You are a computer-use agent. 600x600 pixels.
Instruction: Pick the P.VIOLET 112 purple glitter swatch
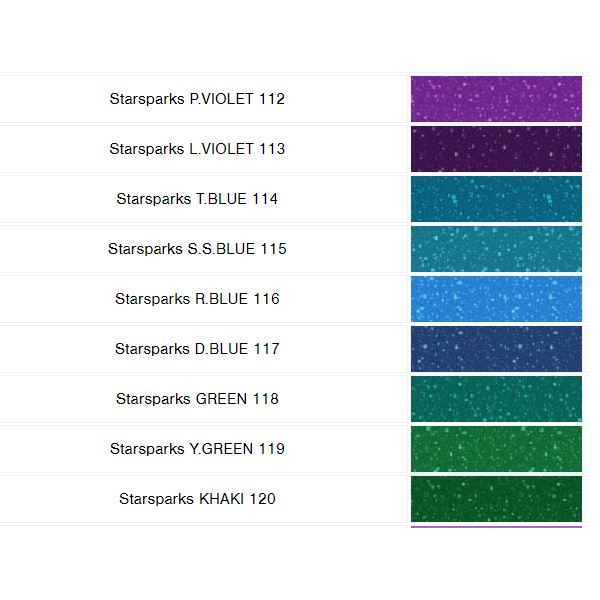point(496,99)
